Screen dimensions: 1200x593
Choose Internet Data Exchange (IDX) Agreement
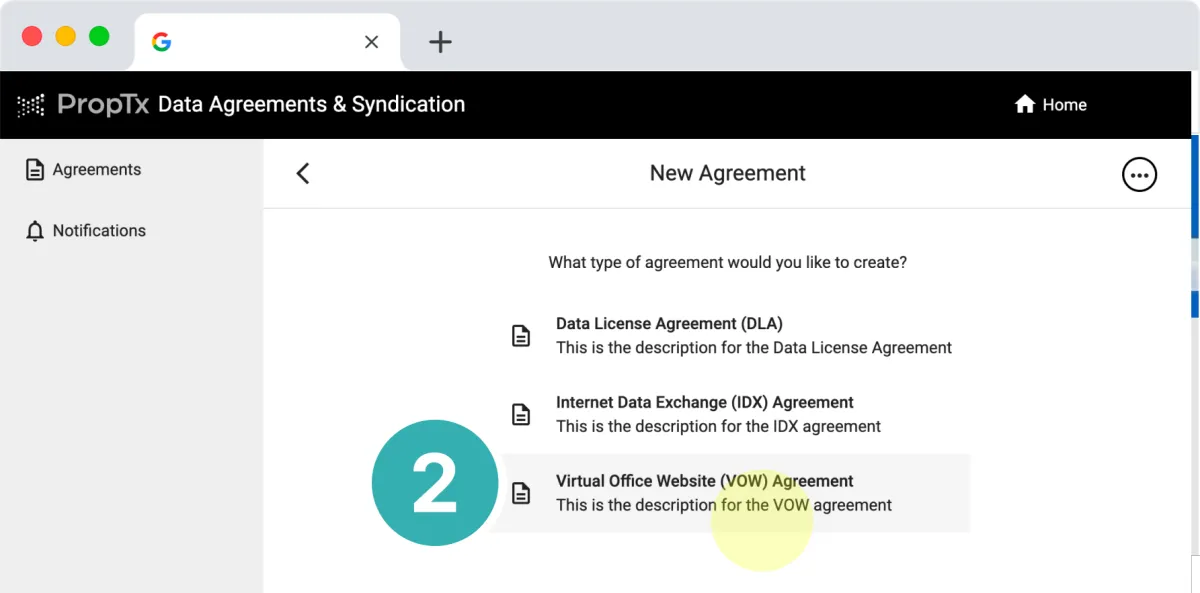736,414
